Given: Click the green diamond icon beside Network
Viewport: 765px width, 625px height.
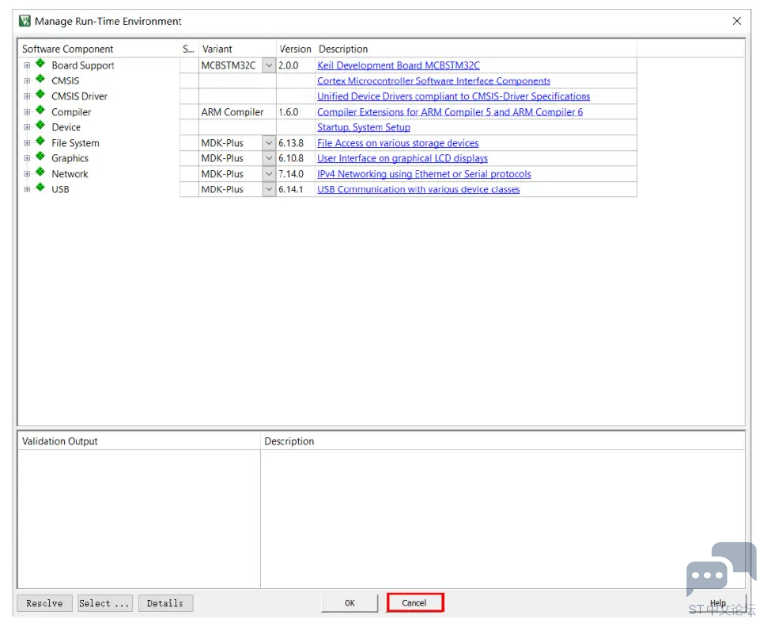Looking at the screenshot, I should click(40, 172).
